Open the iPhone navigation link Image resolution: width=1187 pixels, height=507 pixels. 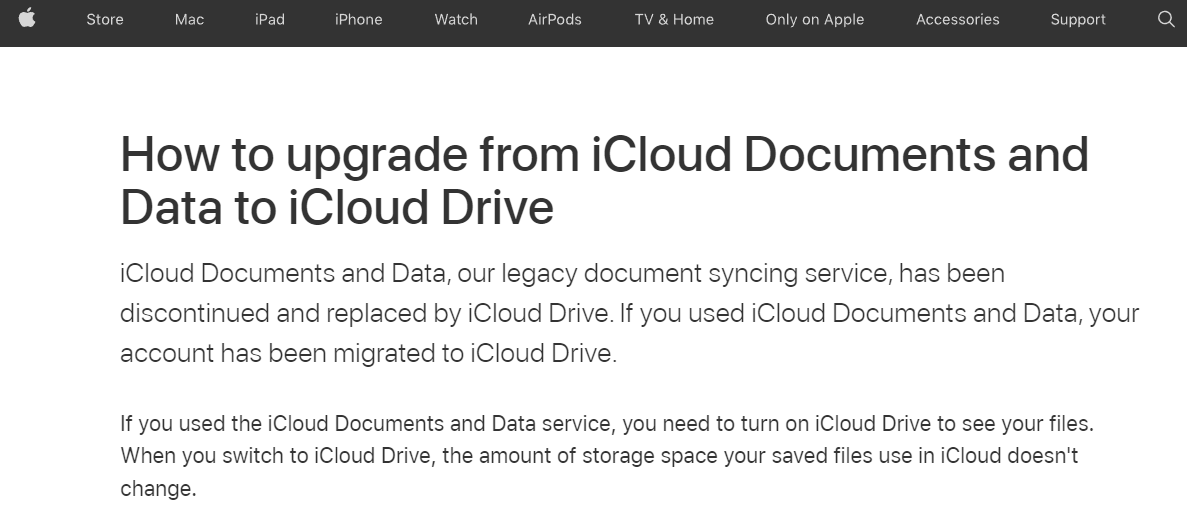358,20
